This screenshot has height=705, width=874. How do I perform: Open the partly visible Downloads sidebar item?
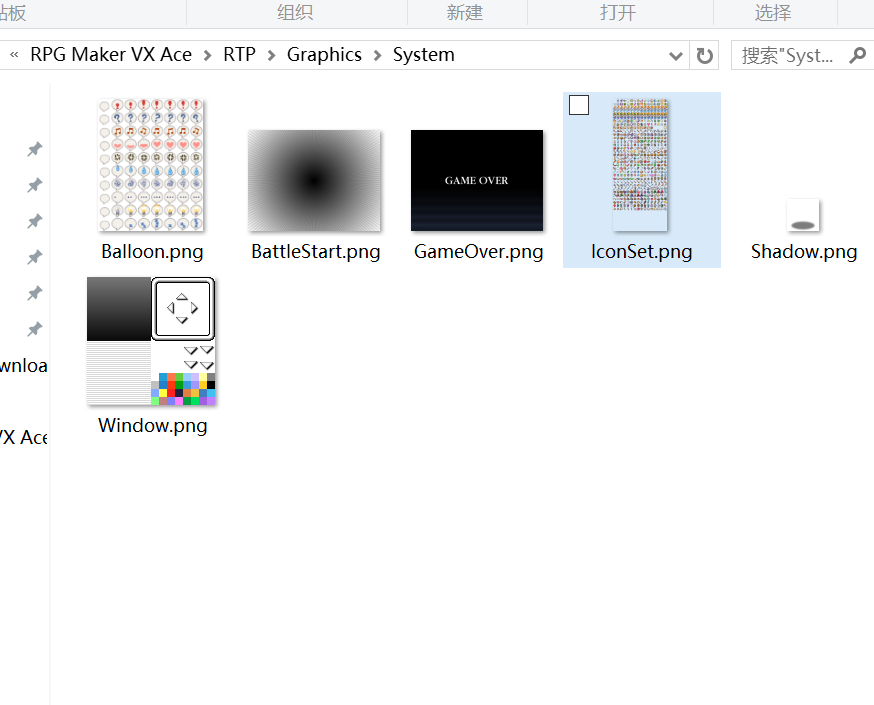[x=23, y=366]
